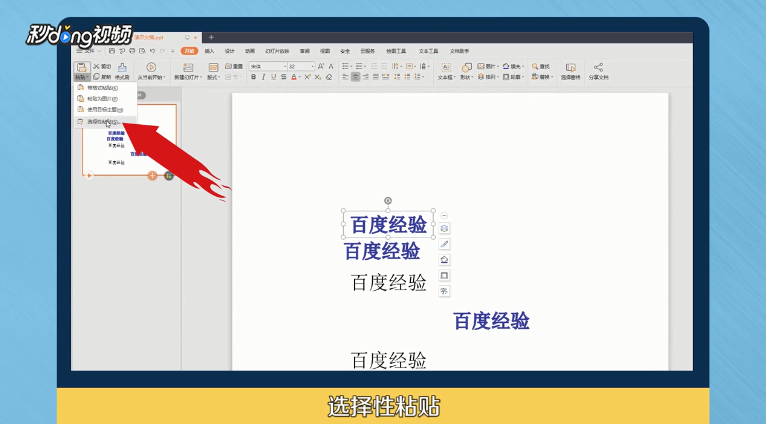Click the 查找 find button

pyautogui.click(x=541, y=66)
